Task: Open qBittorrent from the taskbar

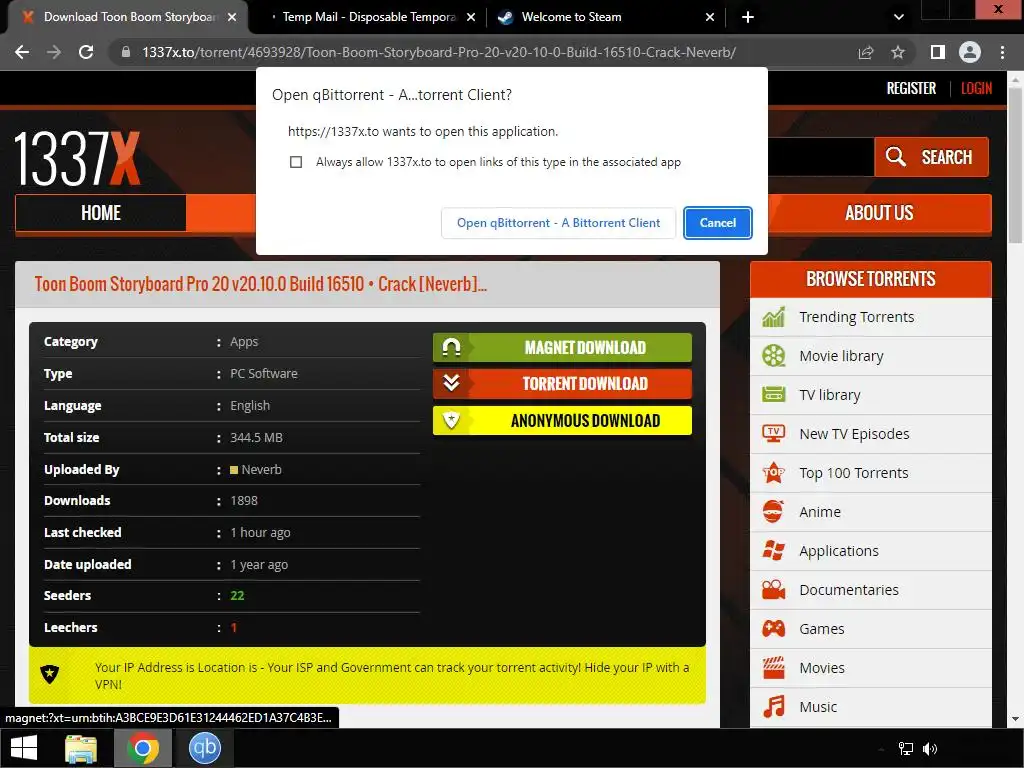Action: click(204, 748)
